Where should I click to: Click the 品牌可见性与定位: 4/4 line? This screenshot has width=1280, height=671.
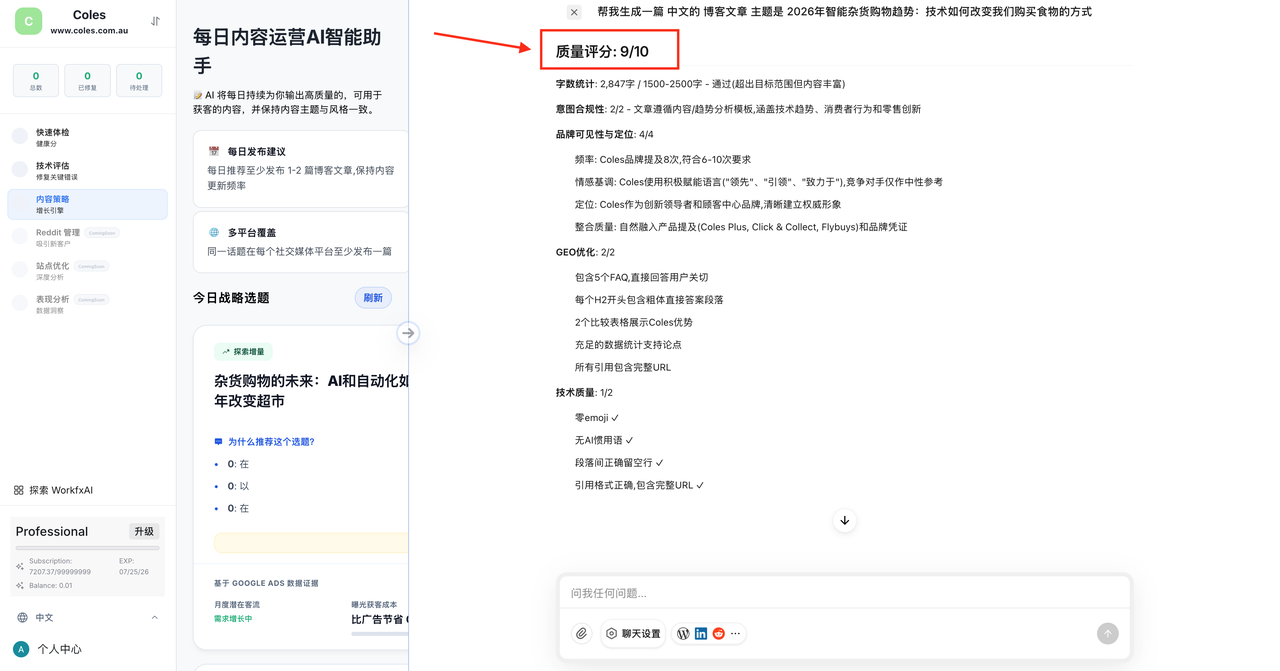[x=604, y=134]
